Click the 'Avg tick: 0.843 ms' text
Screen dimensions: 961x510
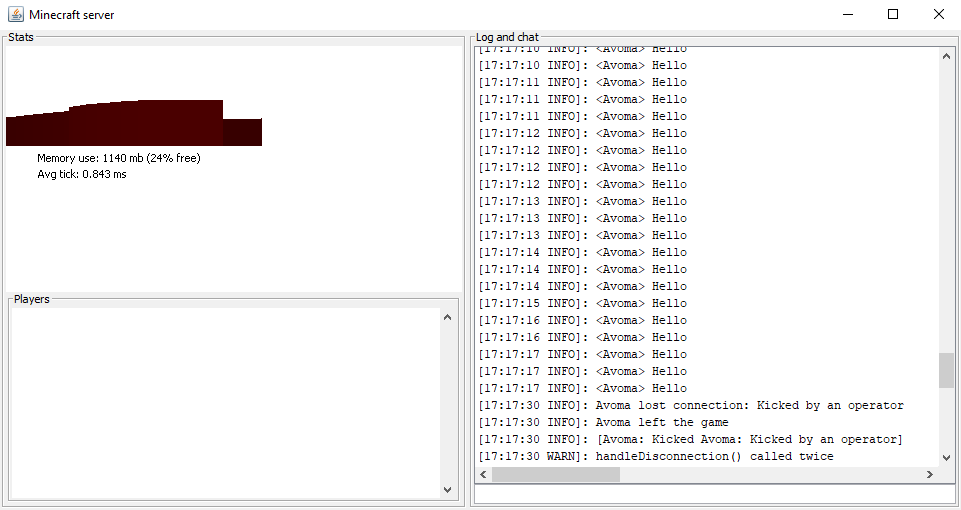[x=82, y=174]
